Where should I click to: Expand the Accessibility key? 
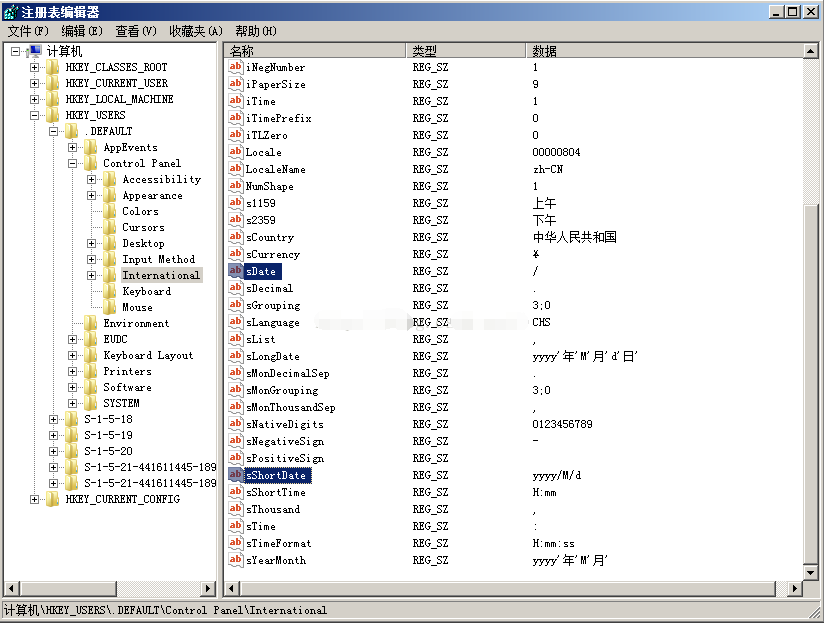(91, 179)
